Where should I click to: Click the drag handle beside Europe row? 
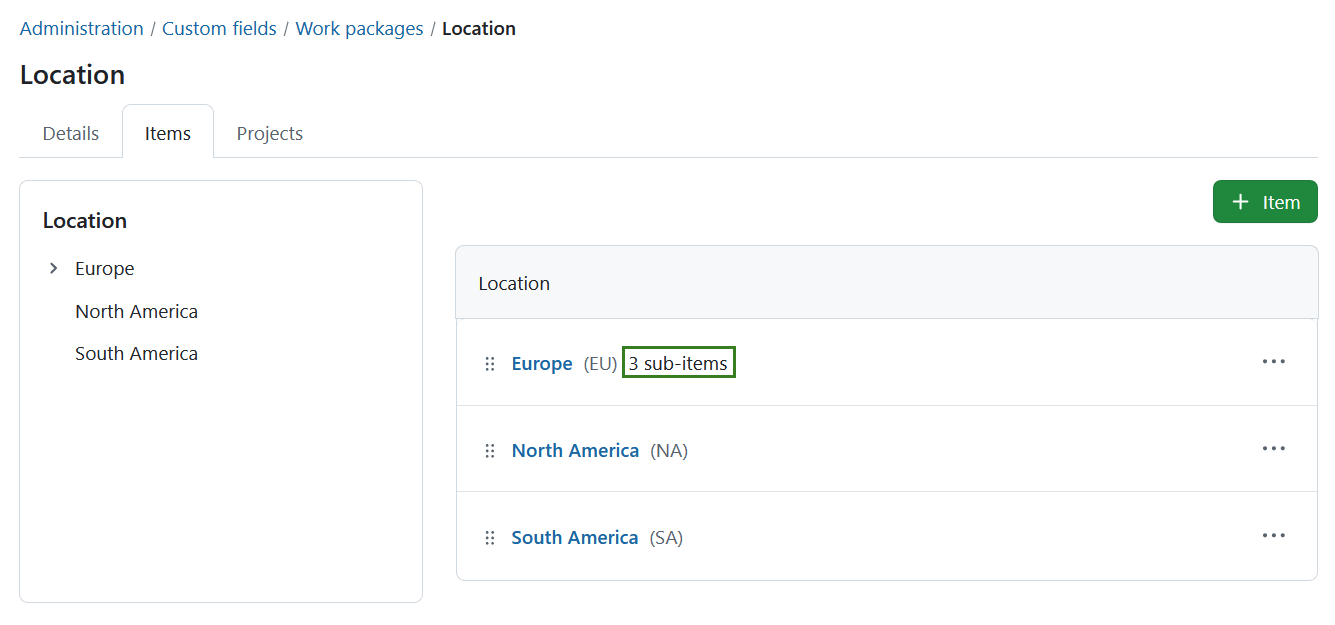(x=489, y=363)
